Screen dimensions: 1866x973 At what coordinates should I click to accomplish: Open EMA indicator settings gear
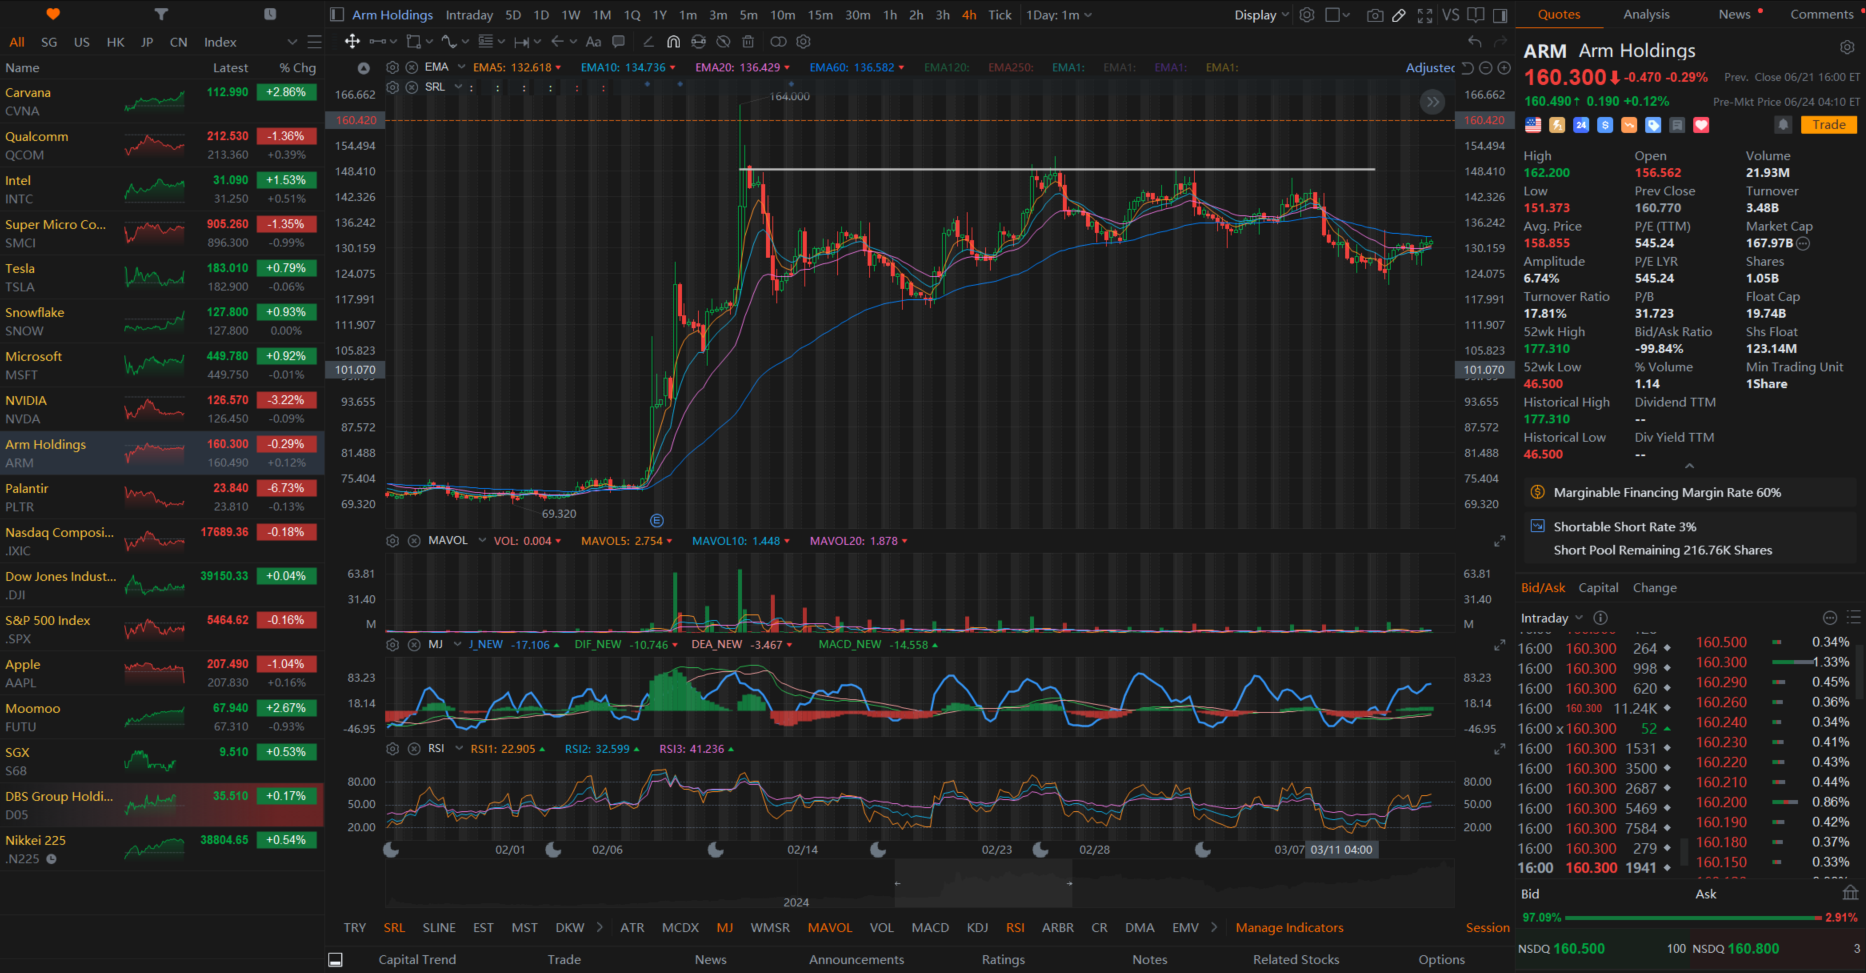(393, 67)
